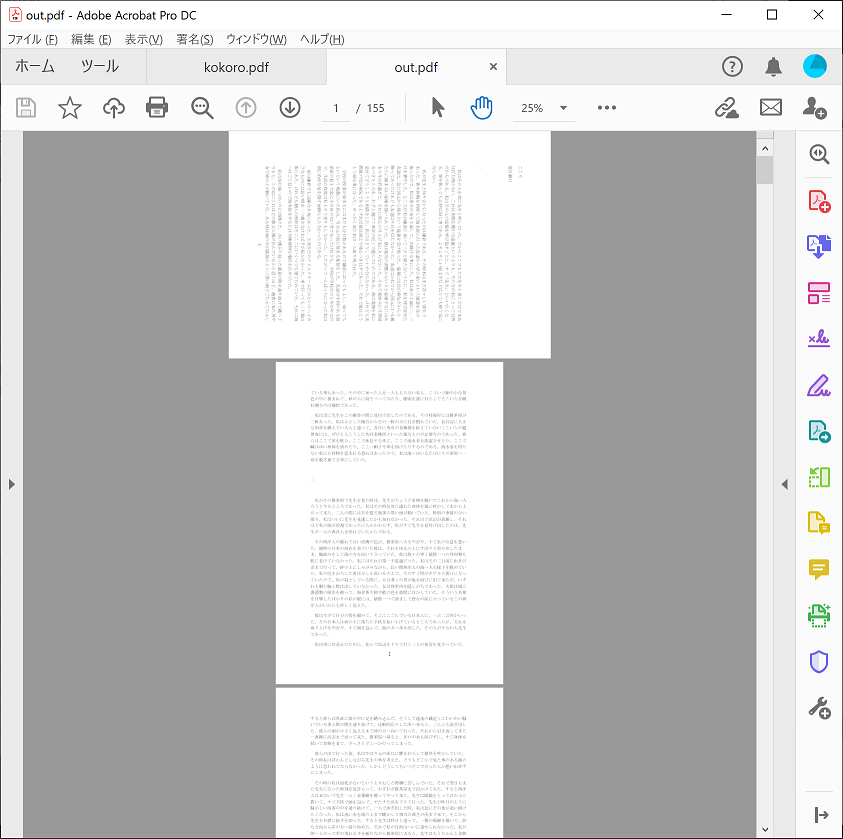Star this file with the bookmark icon
This screenshot has width=843, height=839.
click(70, 108)
